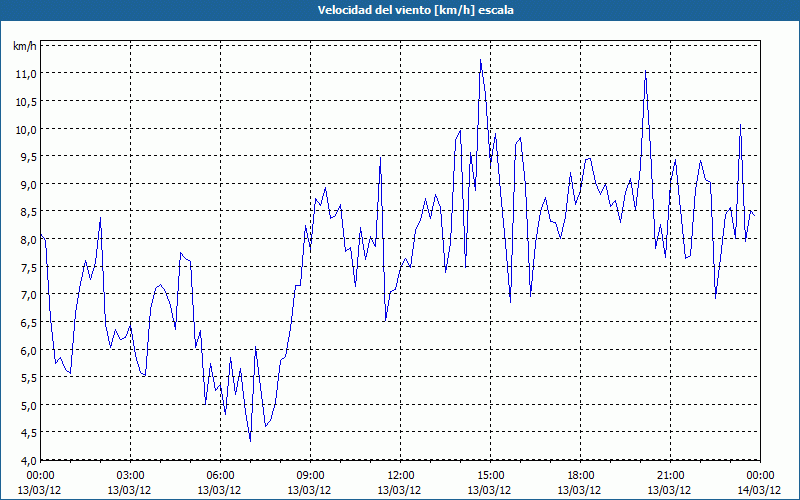The width and height of the screenshot is (800, 500).
Task: Click the 06:00 time axis label
Action: [x=220, y=476]
